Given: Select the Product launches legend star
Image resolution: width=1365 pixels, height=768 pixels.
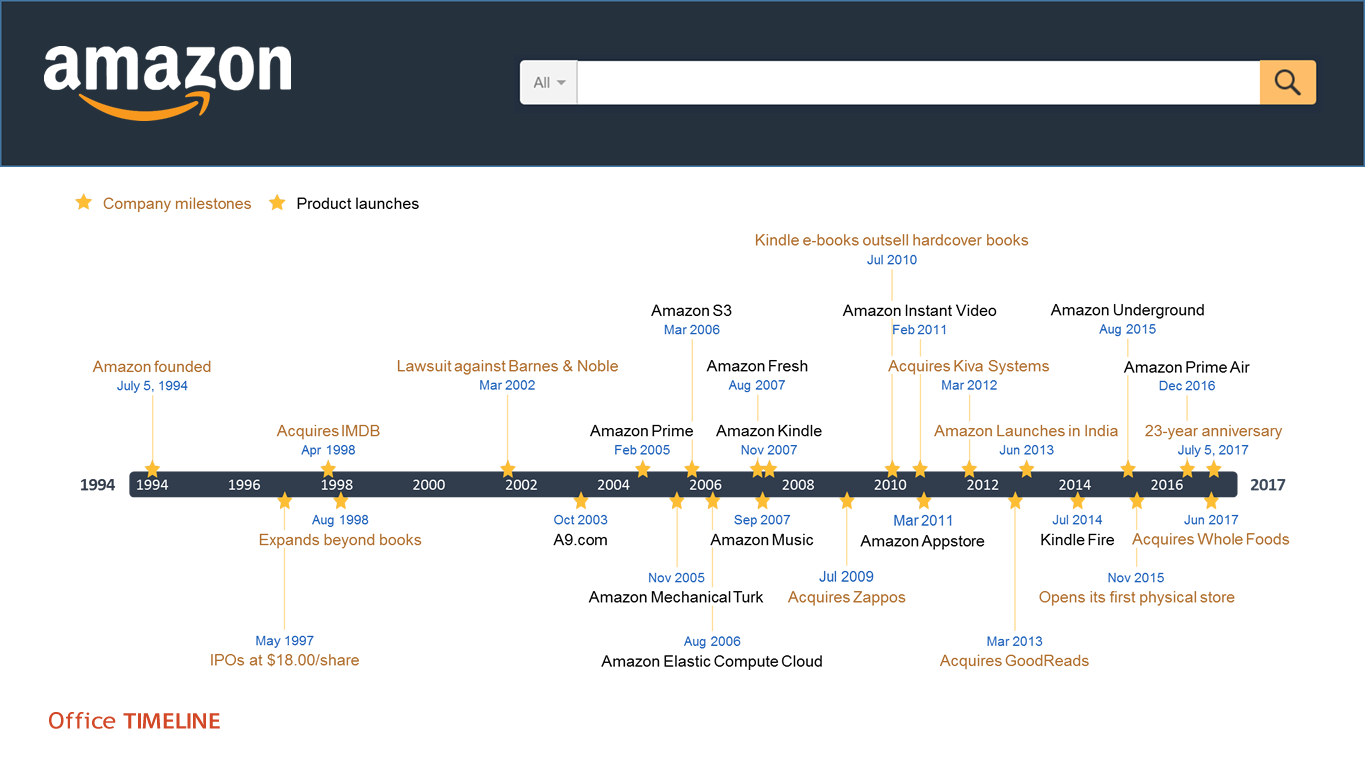Looking at the screenshot, I should (x=277, y=203).
